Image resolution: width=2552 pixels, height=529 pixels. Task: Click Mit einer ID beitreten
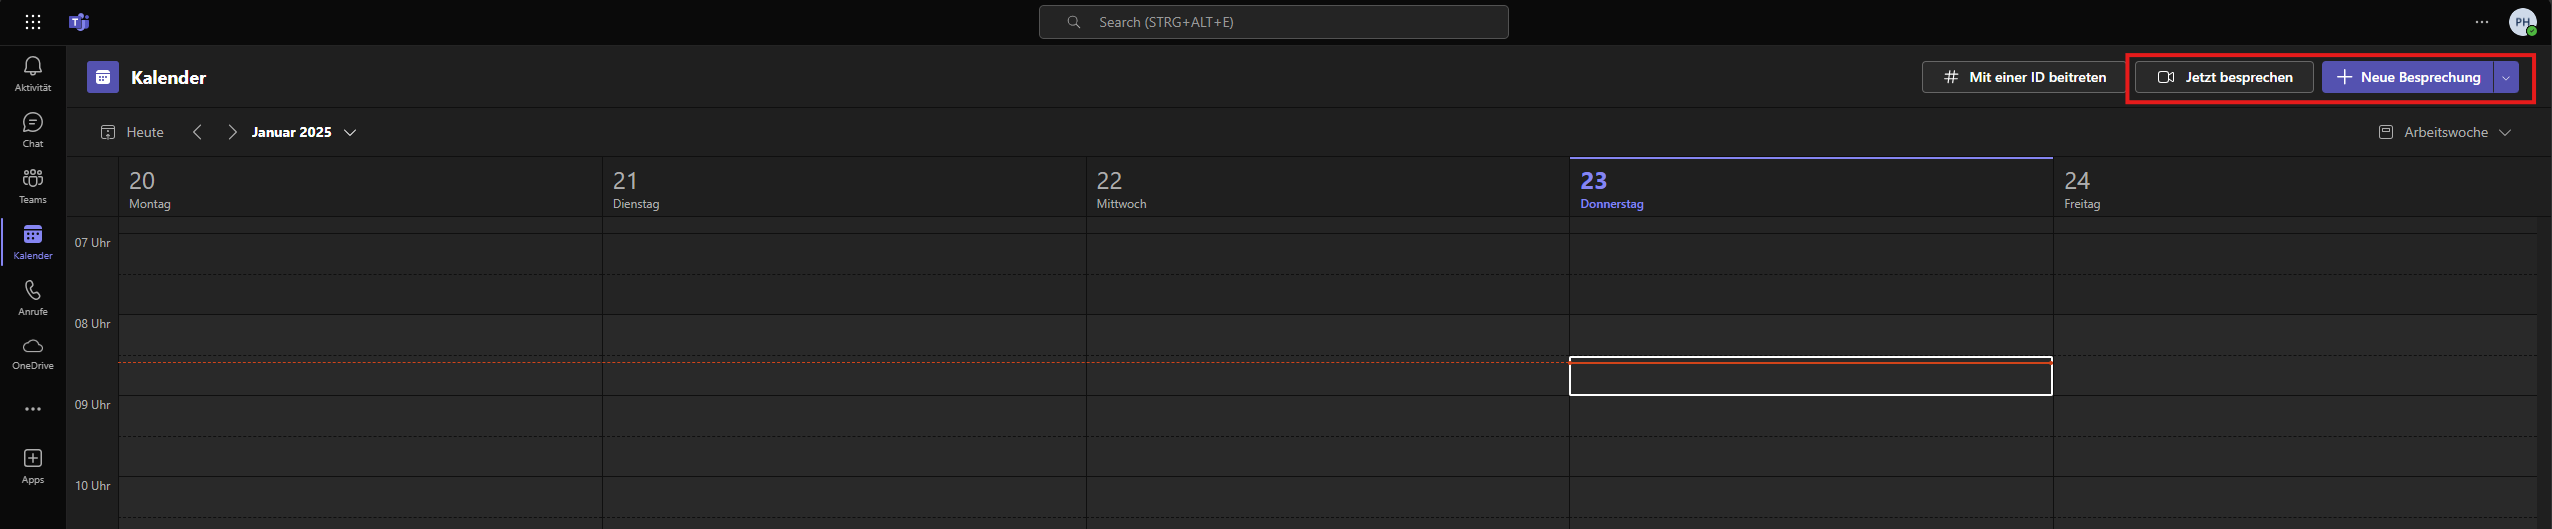(2024, 77)
